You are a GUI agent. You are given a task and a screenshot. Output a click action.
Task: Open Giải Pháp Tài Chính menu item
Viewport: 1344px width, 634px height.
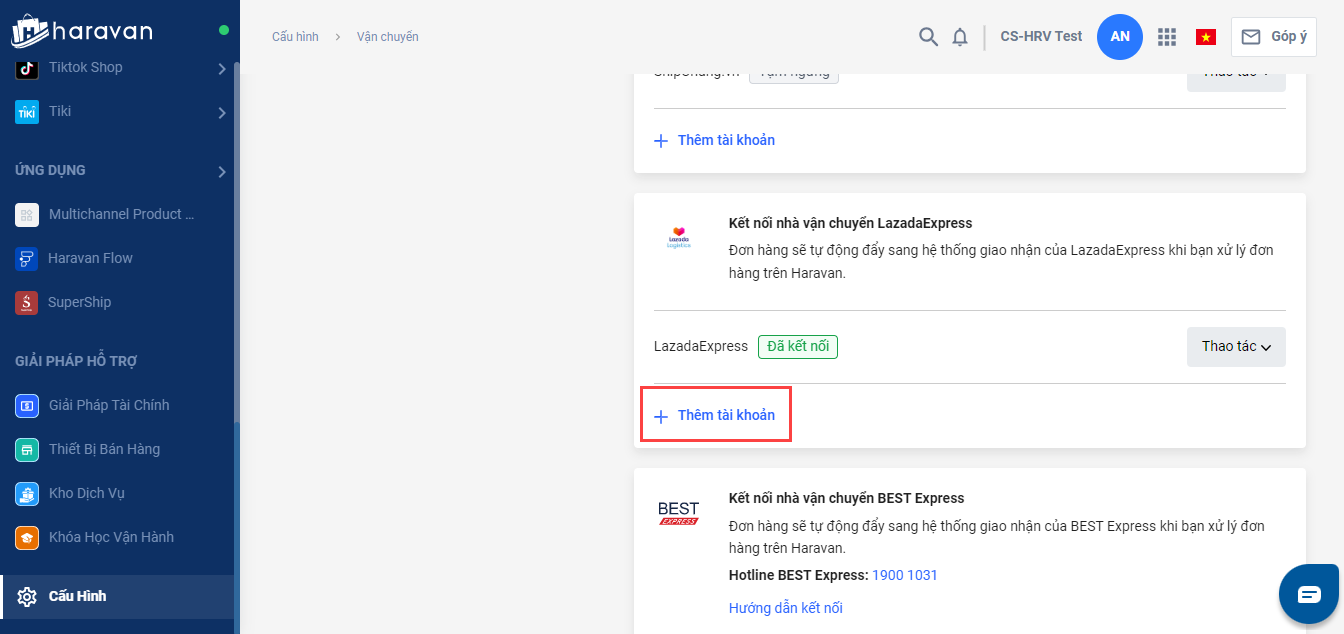(x=108, y=405)
